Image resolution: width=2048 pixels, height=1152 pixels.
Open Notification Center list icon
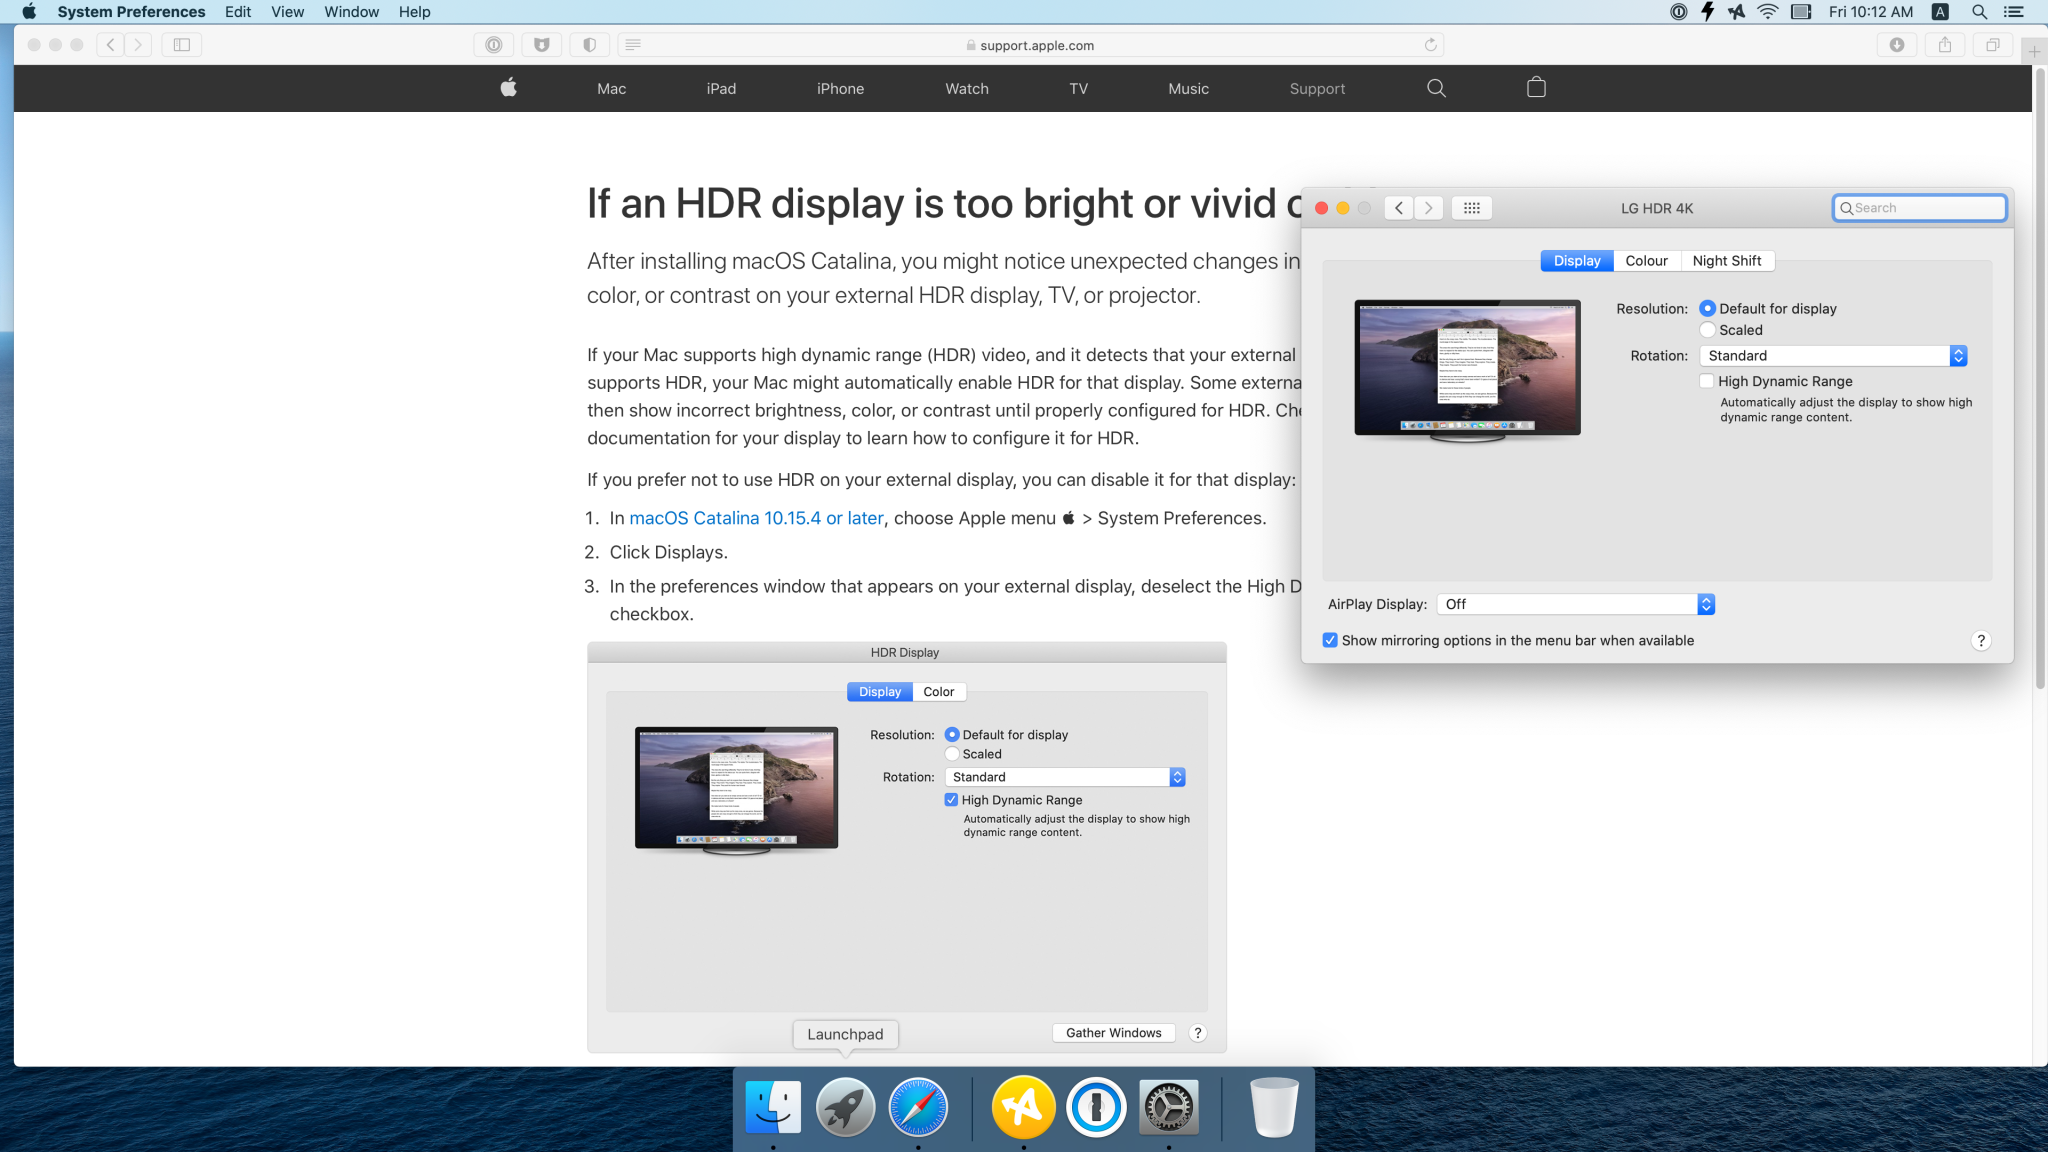click(2014, 12)
